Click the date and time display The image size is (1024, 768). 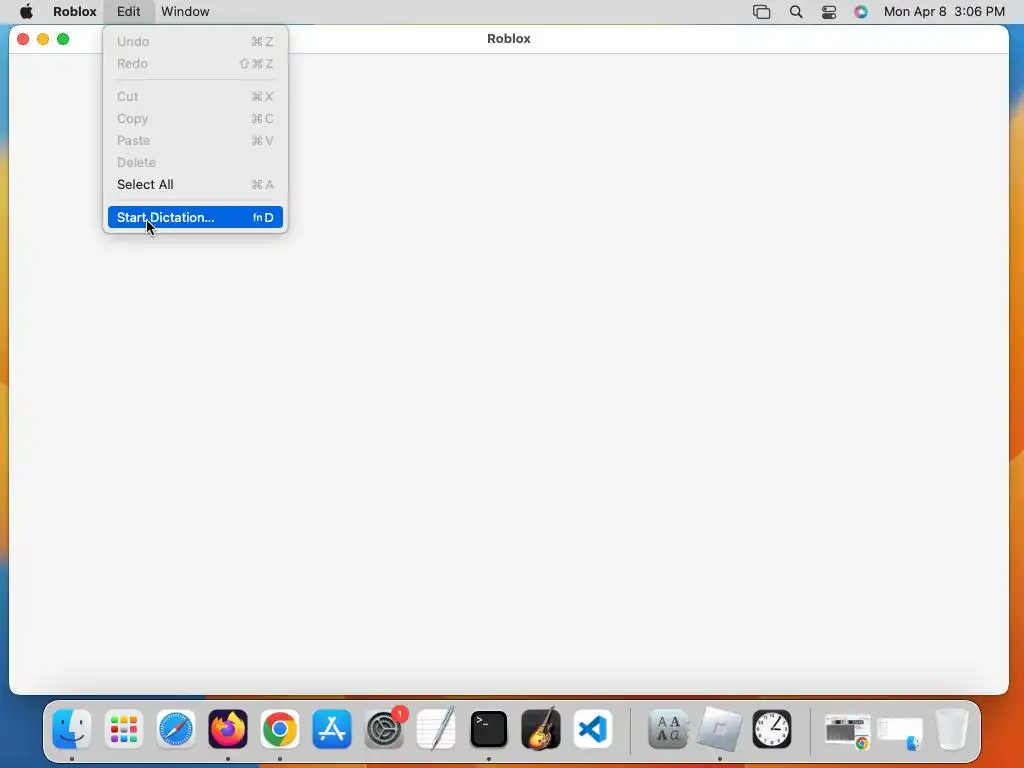tap(944, 12)
